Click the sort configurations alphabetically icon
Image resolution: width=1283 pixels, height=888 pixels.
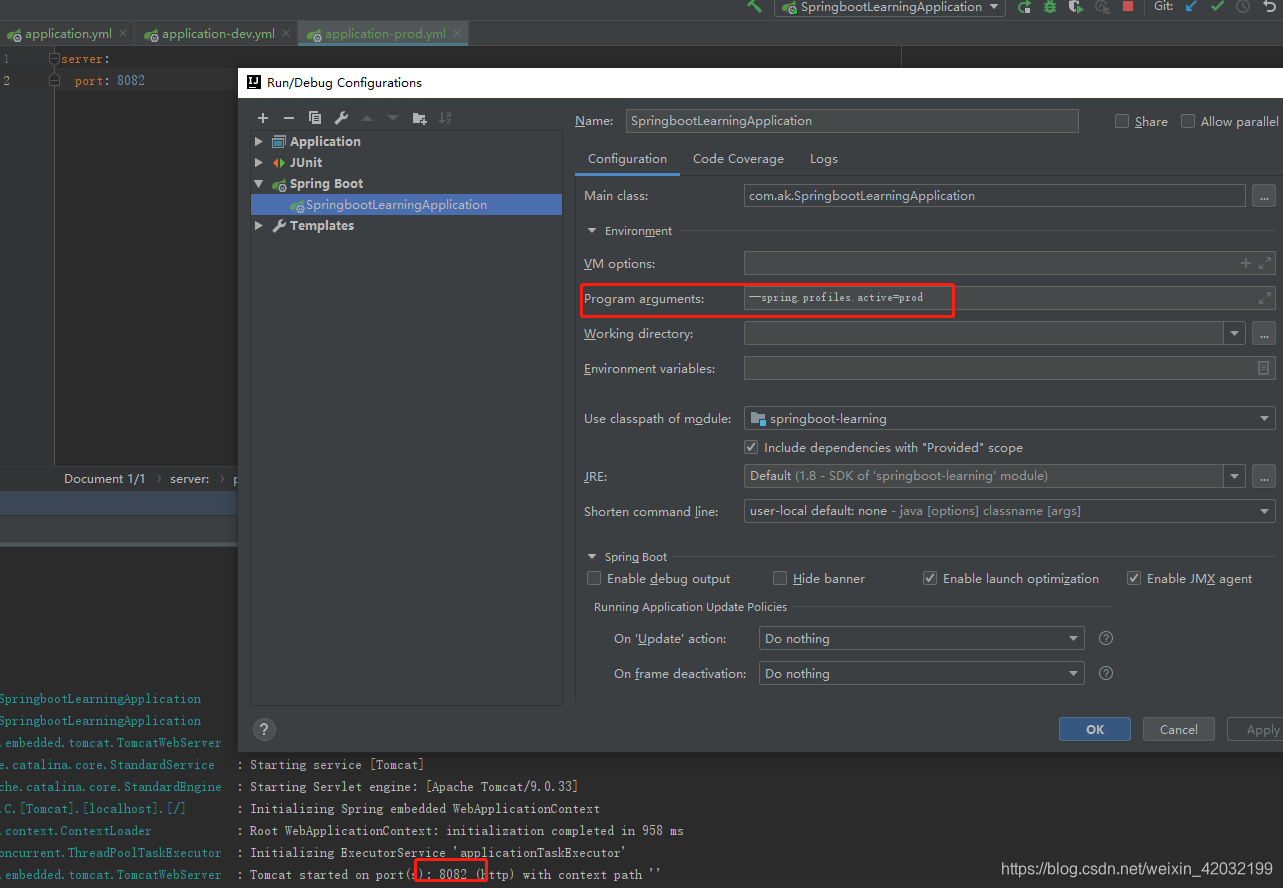tap(445, 118)
